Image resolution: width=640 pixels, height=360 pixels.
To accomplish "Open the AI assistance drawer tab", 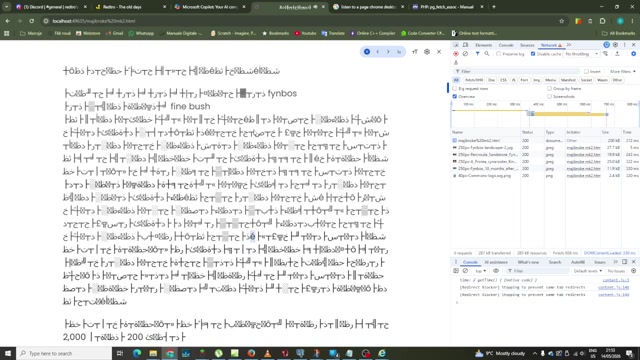I will 496,262.
